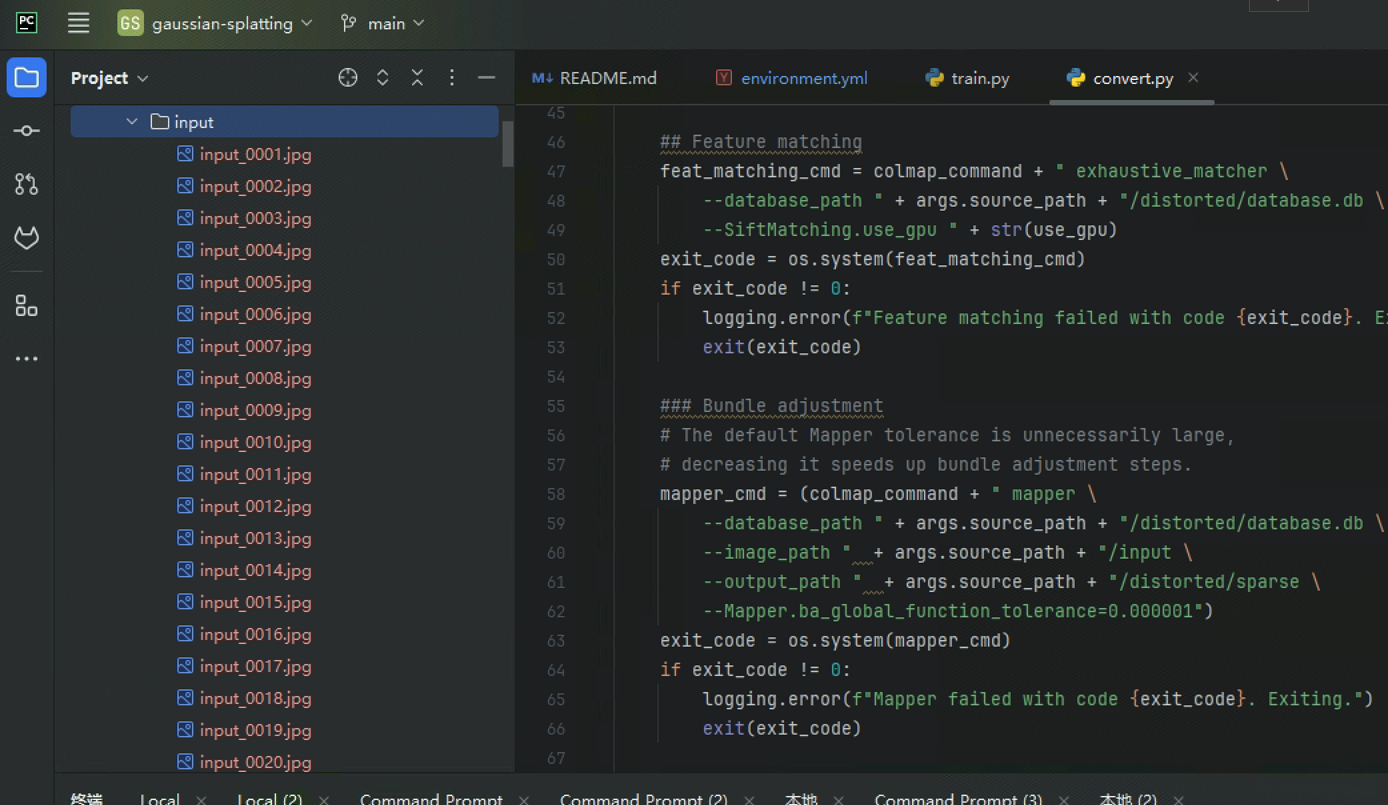Open the Project view mode dropdown
1388x805 pixels.
click(x=110, y=78)
